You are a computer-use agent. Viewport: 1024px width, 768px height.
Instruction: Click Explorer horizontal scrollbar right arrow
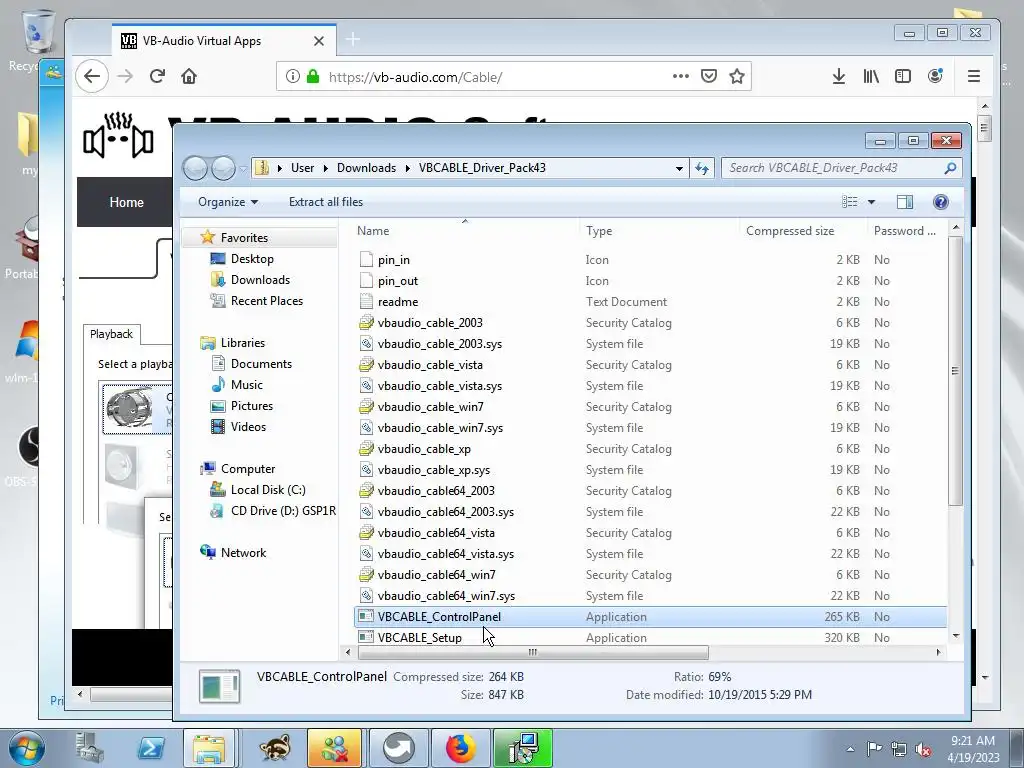pyautogui.click(x=938, y=652)
